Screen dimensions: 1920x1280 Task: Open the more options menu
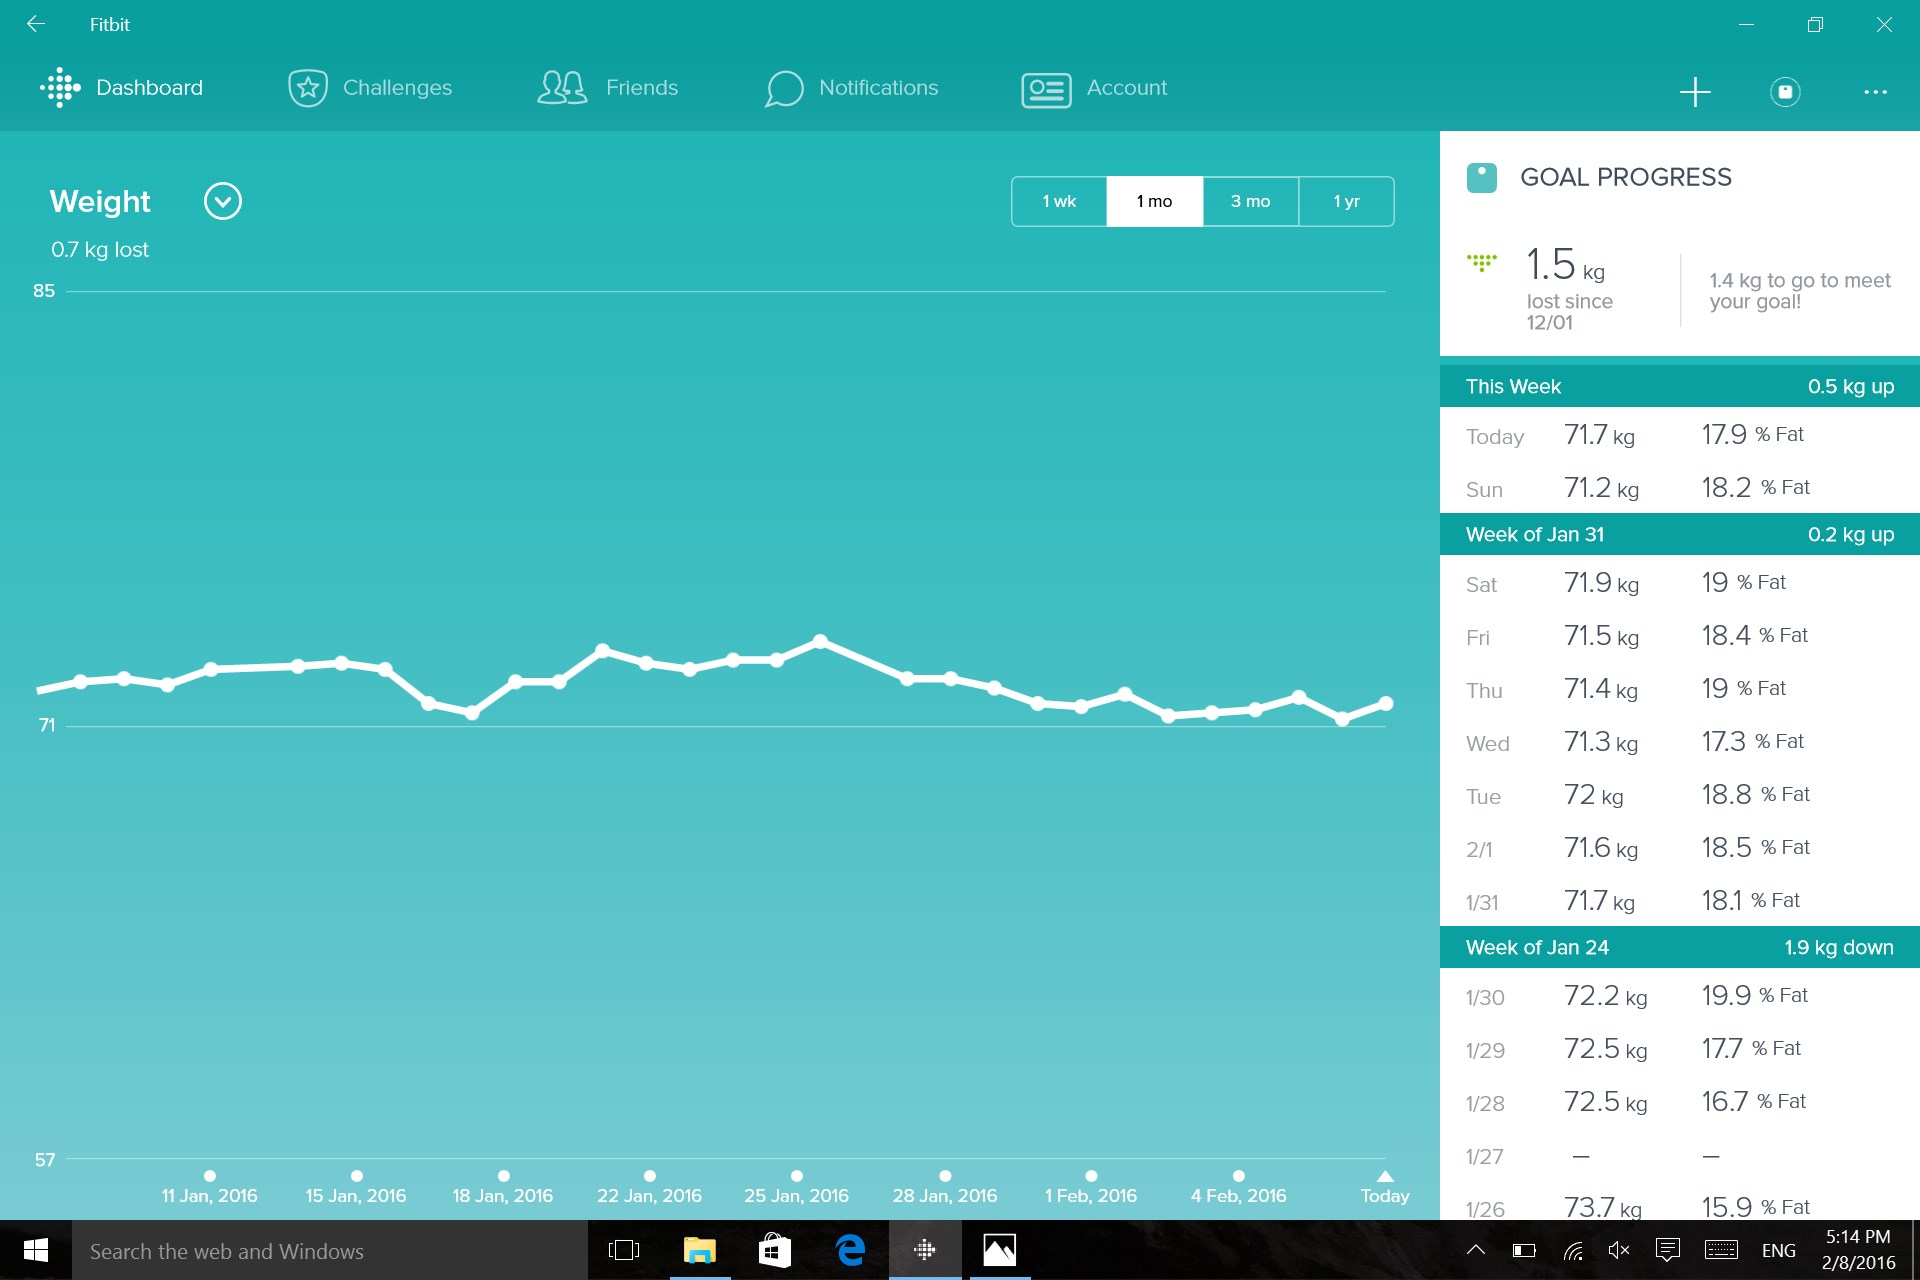1876,91
